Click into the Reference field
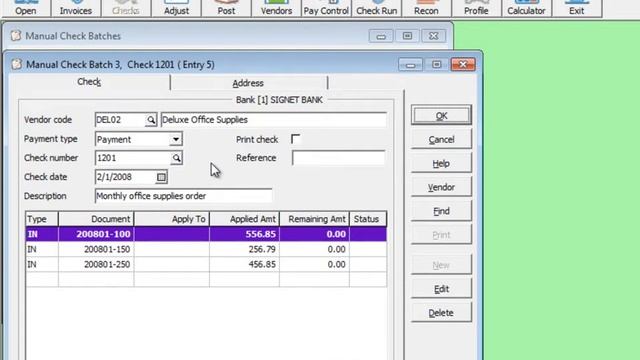Viewport: 640px width, 360px height. pos(338,158)
